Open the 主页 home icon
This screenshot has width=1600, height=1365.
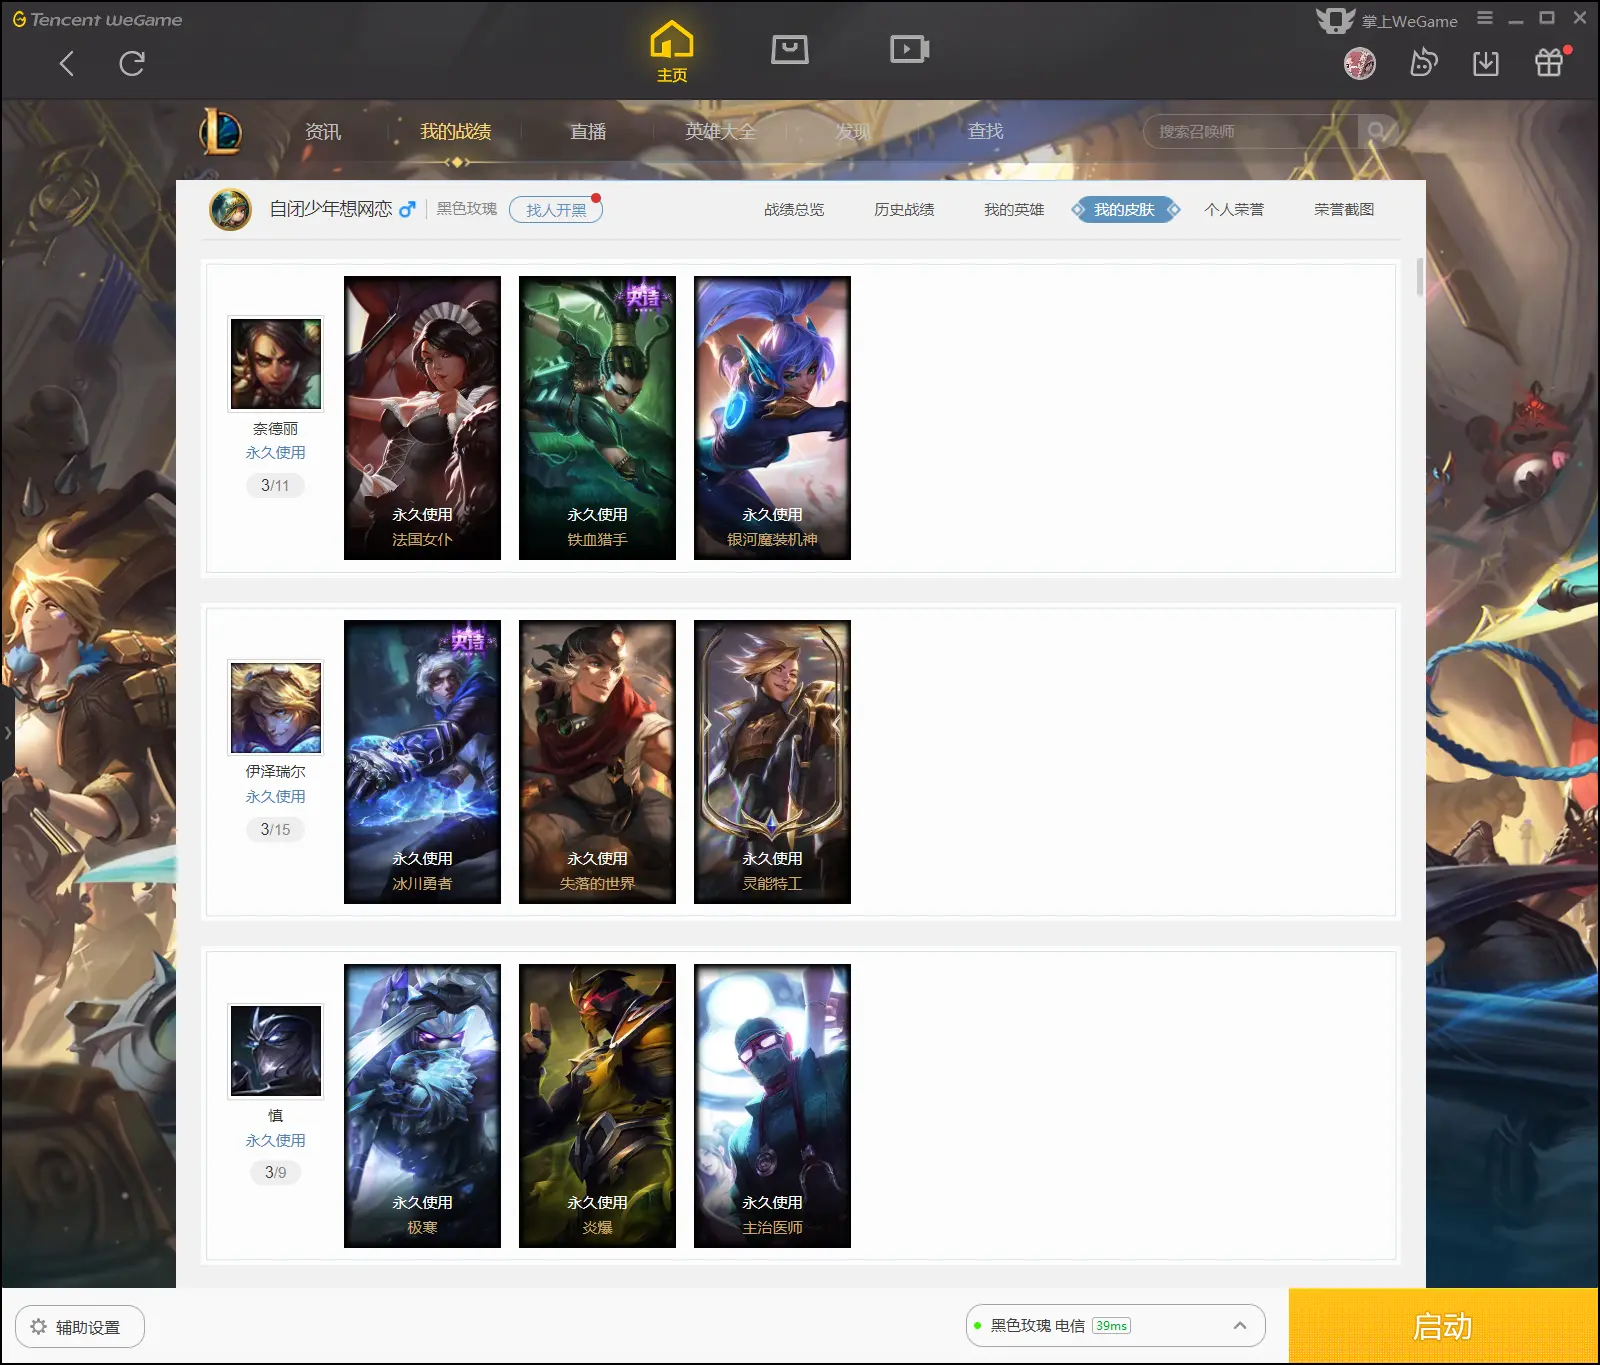(x=672, y=51)
